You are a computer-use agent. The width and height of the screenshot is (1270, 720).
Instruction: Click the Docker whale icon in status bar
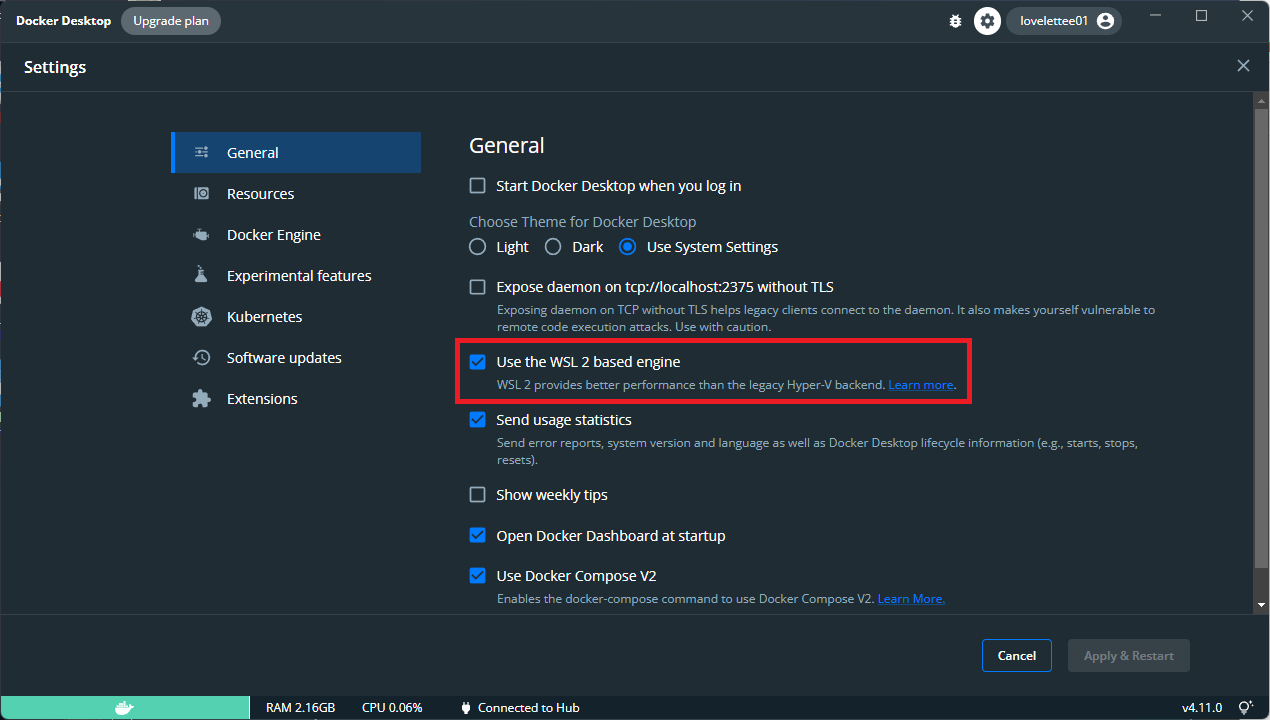click(124, 708)
